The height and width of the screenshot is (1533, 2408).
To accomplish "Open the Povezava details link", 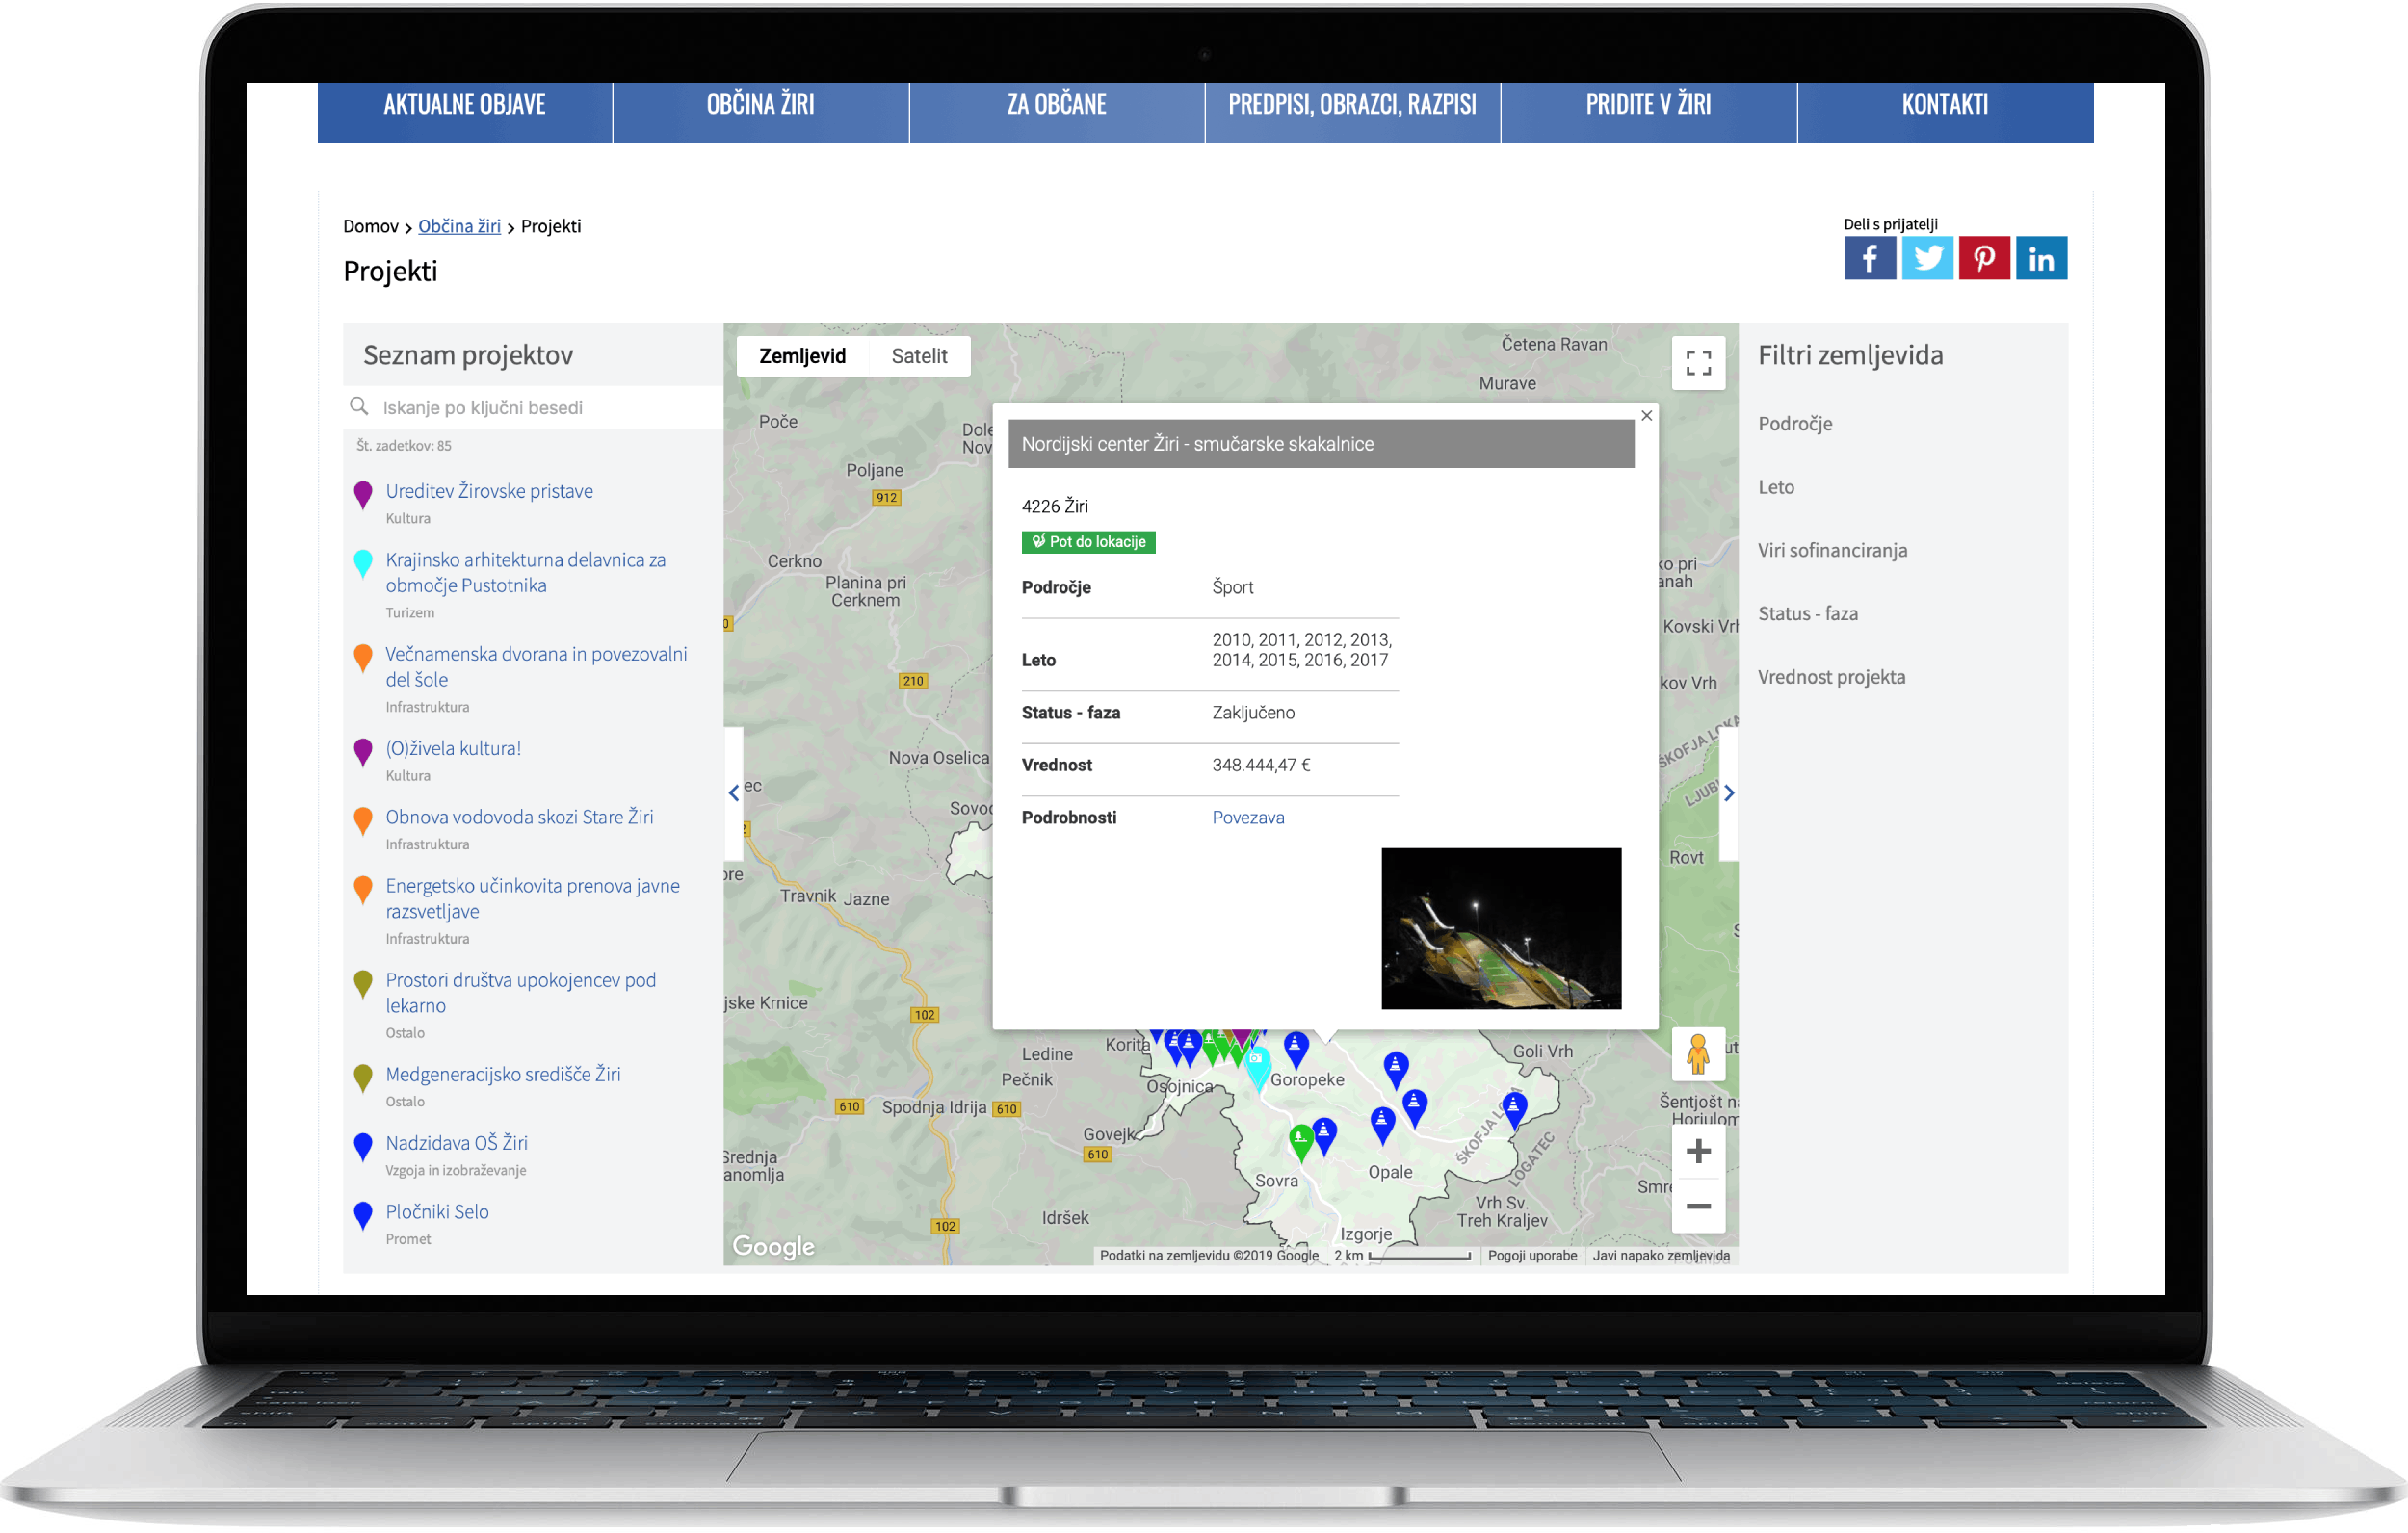I will click(x=1247, y=818).
